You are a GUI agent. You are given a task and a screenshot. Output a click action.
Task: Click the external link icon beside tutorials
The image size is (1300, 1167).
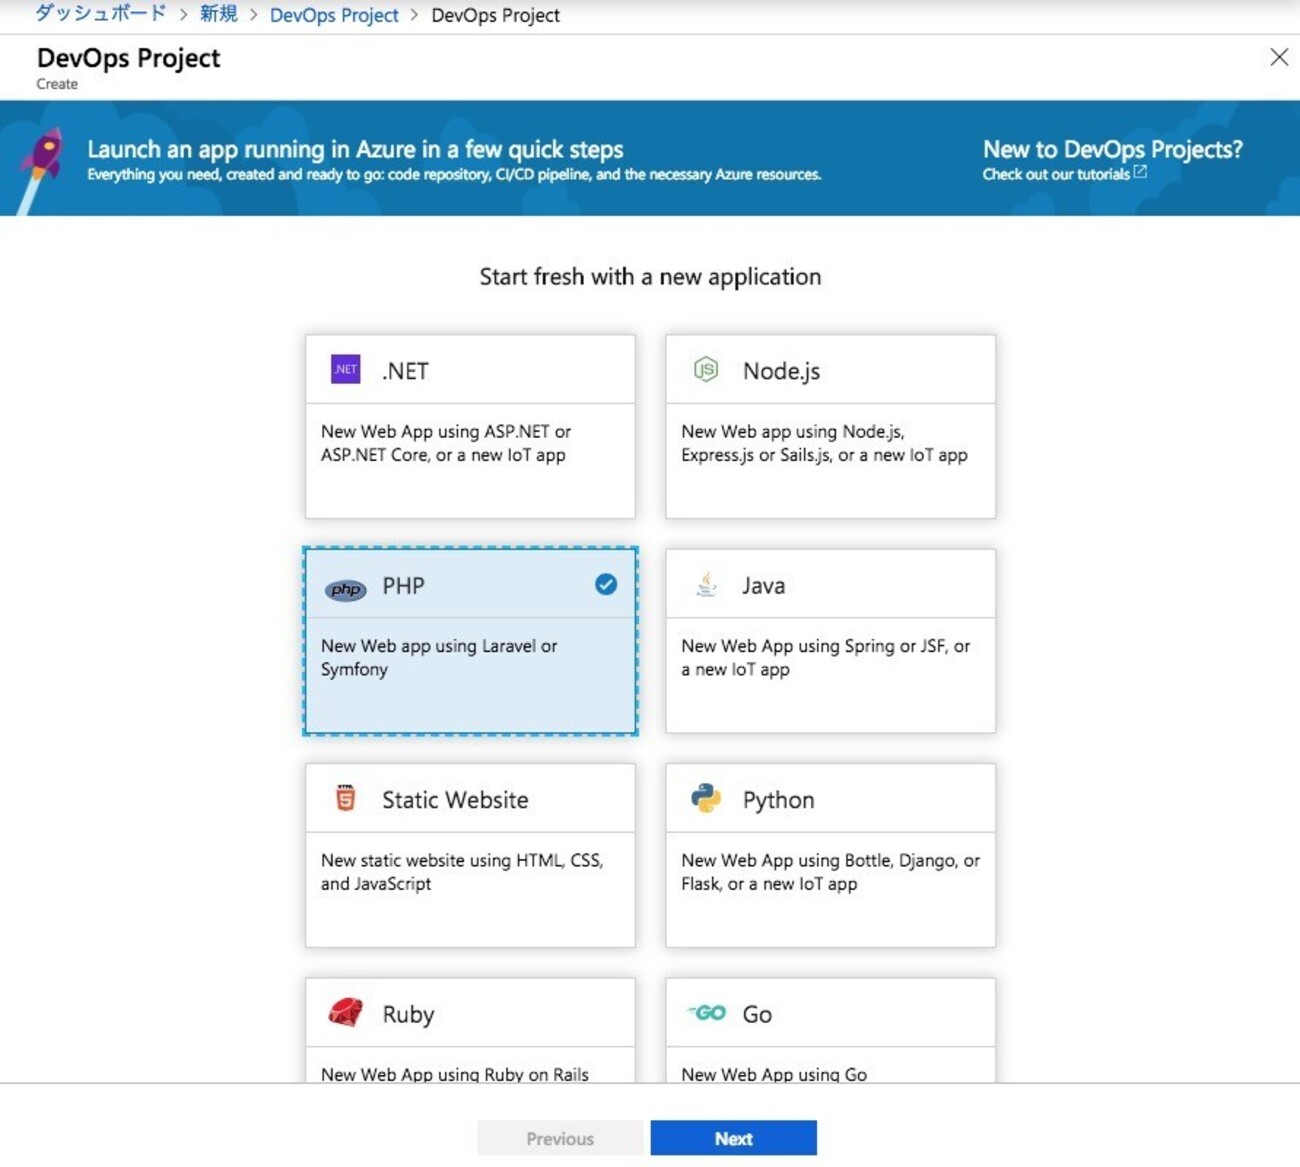point(1140,173)
